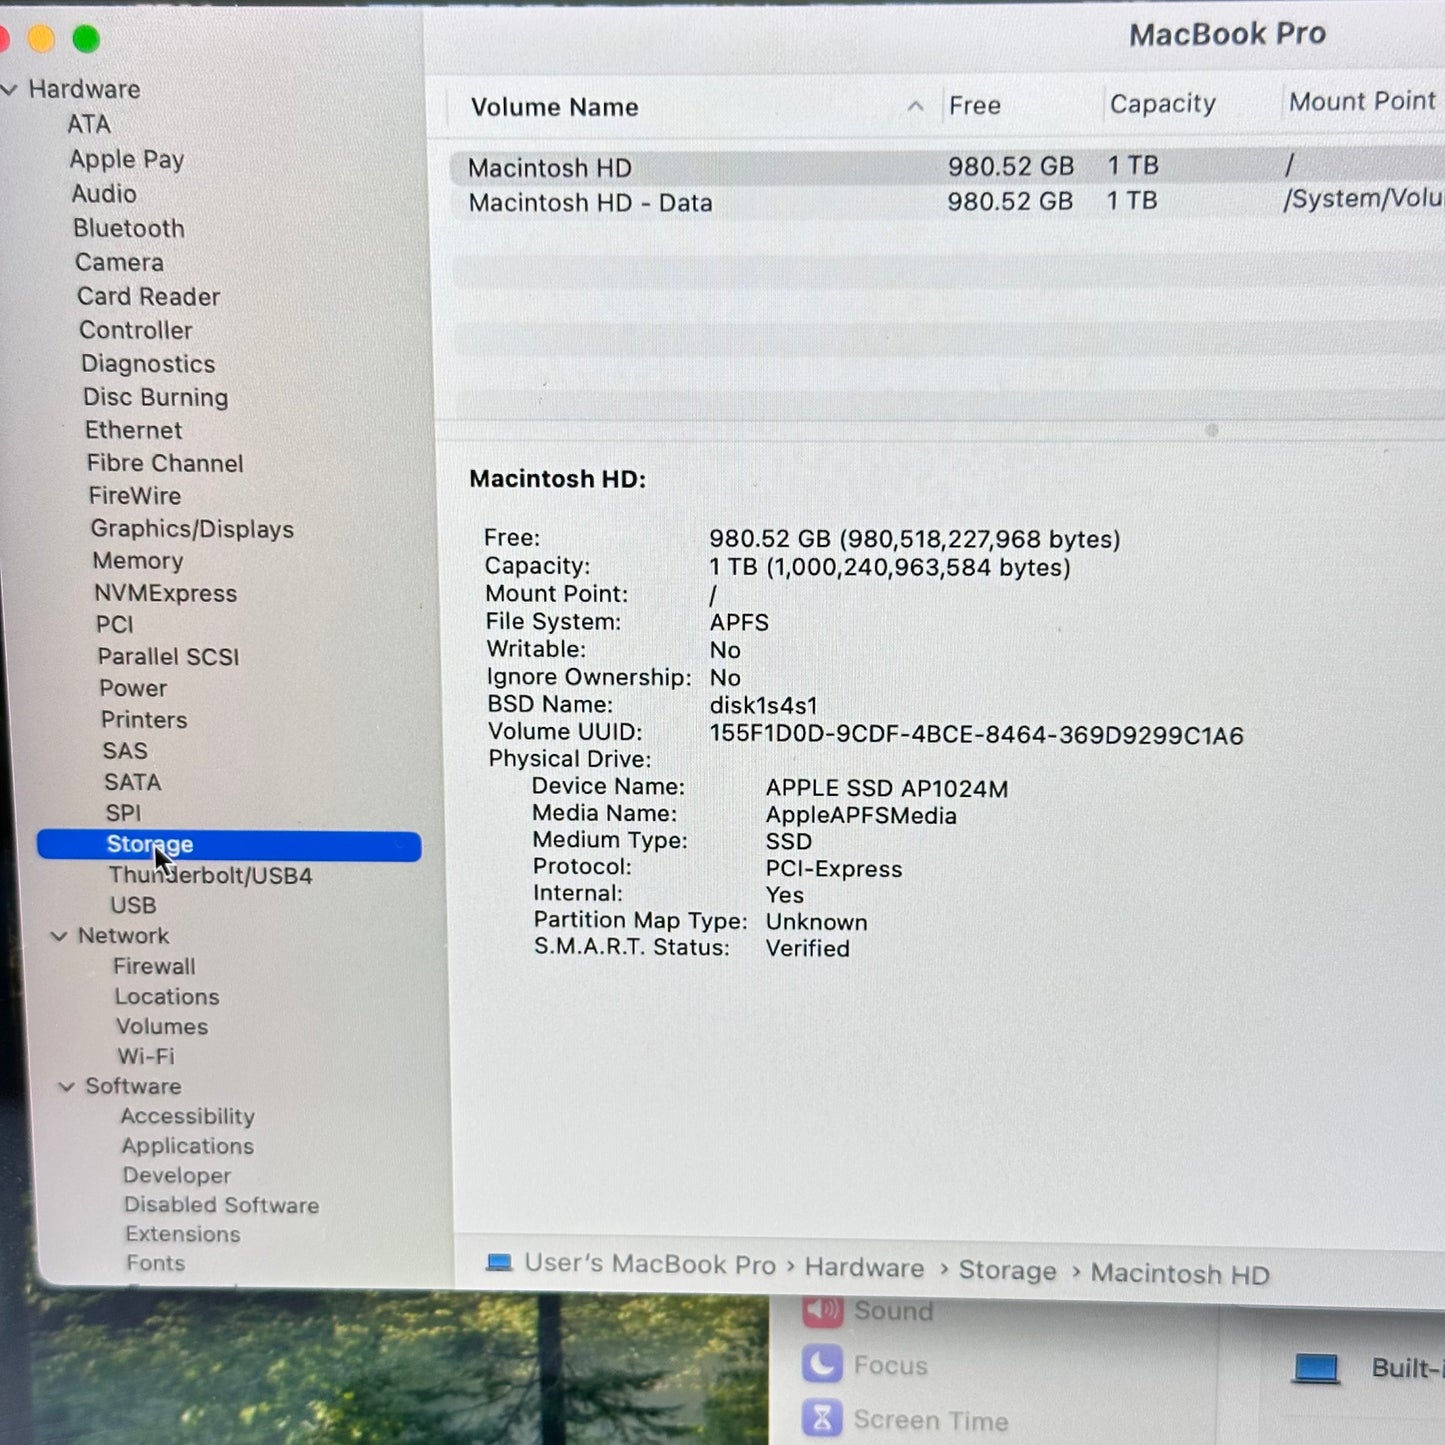Image resolution: width=1445 pixels, height=1445 pixels.
Task: Open Applications under Software
Action: tap(188, 1146)
